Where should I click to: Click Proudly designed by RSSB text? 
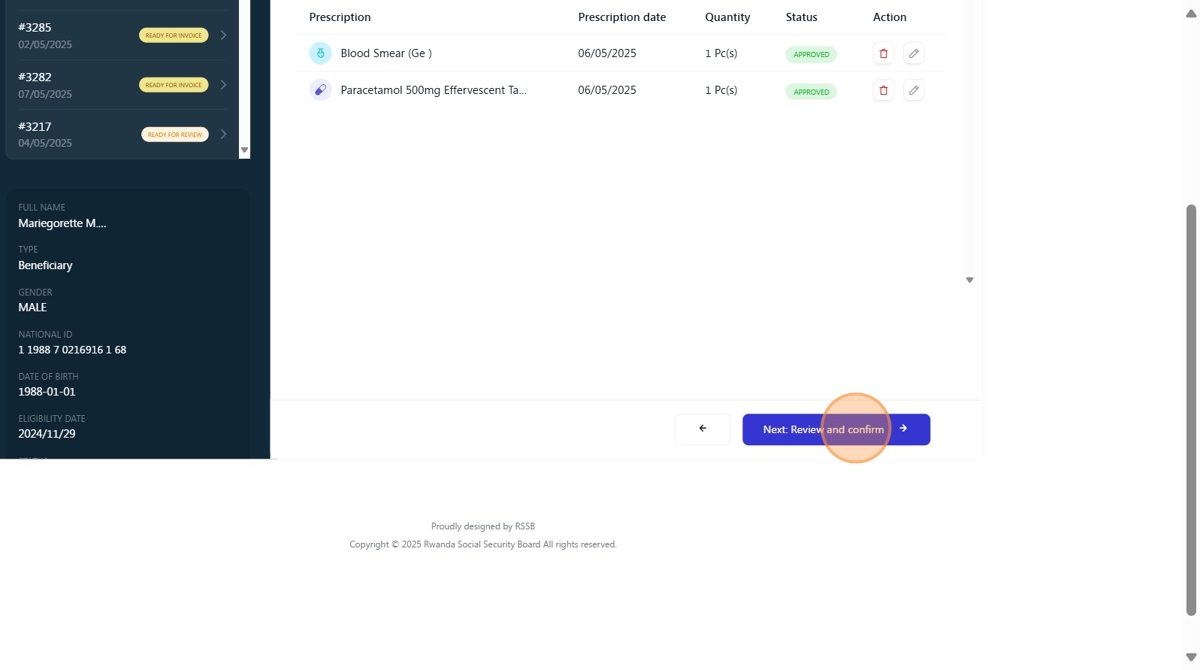point(483,526)
